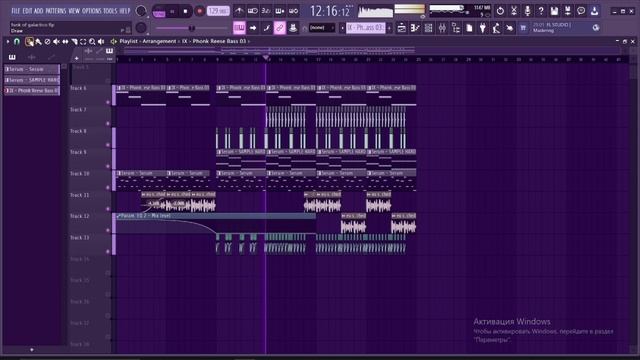Click the stop playback button
Screen dimensions: 640x360
coord(185,11)
